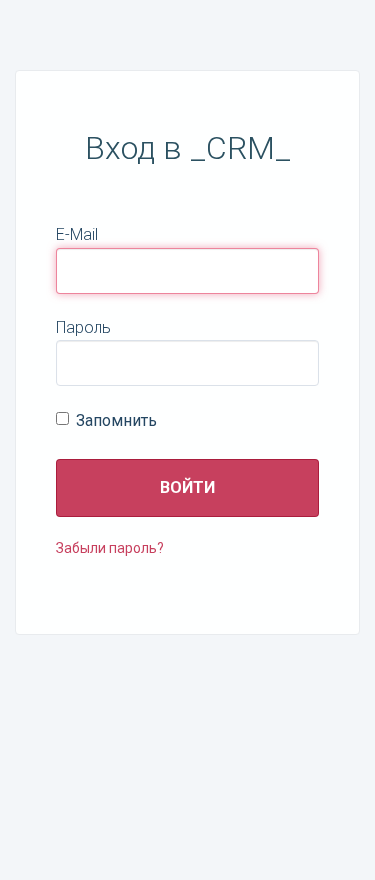Open the Забыли пароль? link
Image resolution: width=375 pixels, height=880 pixels.
click(109, 548)
